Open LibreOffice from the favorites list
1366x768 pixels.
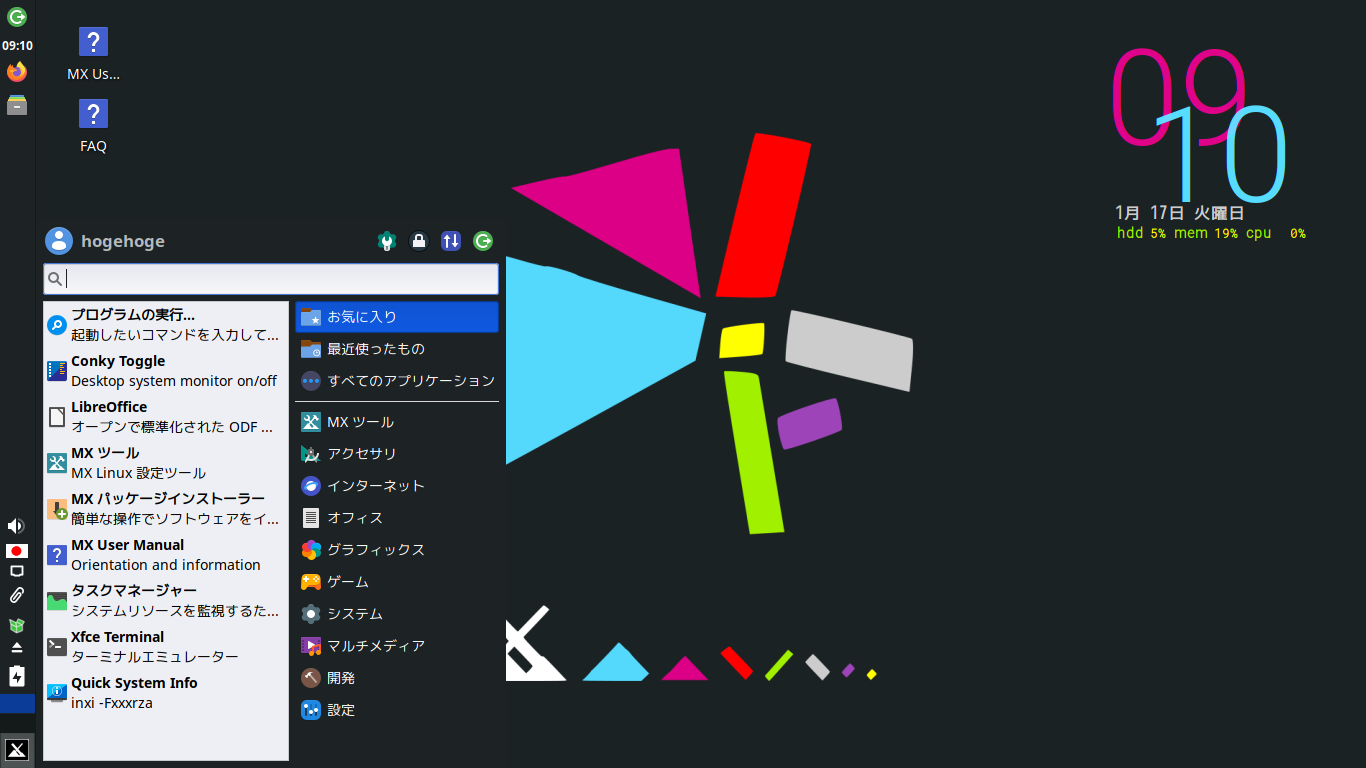click(166, 417)
